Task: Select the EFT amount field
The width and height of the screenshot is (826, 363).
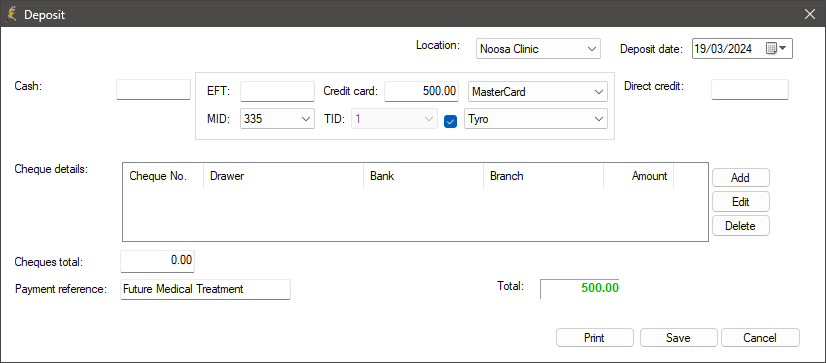Action: point(277,91)
